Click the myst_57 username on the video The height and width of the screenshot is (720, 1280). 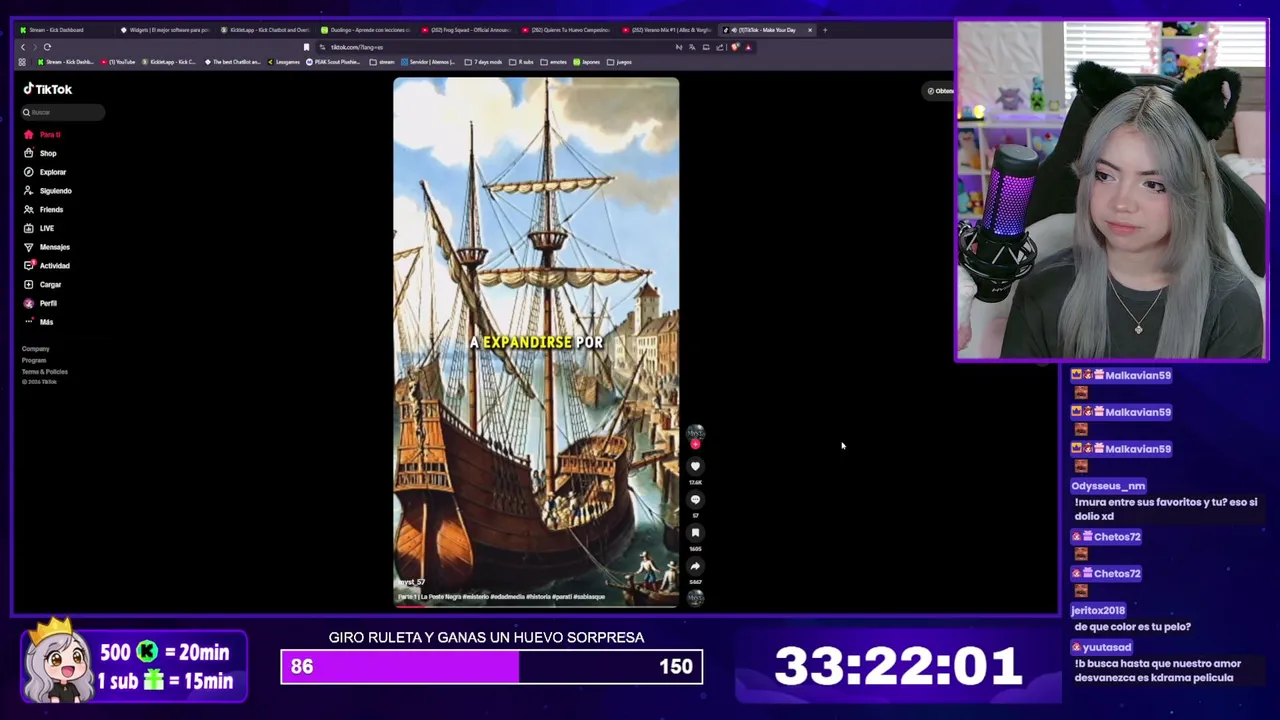coord(412,582)
